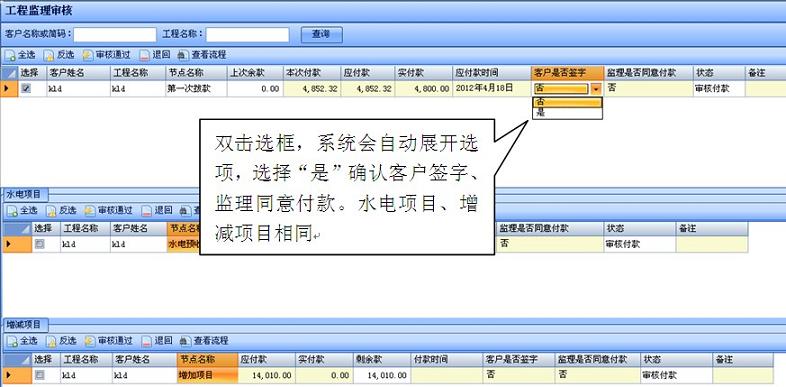Select the 第一次拨款 cell
This screenshot has height=387, width=786.
[196, 89]
